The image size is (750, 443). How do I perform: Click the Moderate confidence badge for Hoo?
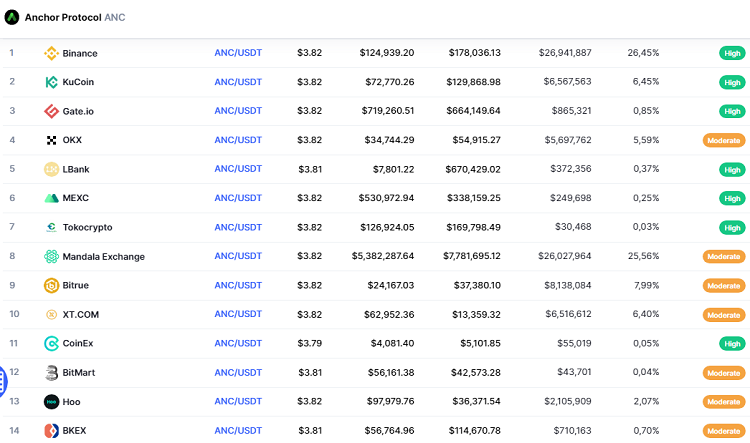724,402
